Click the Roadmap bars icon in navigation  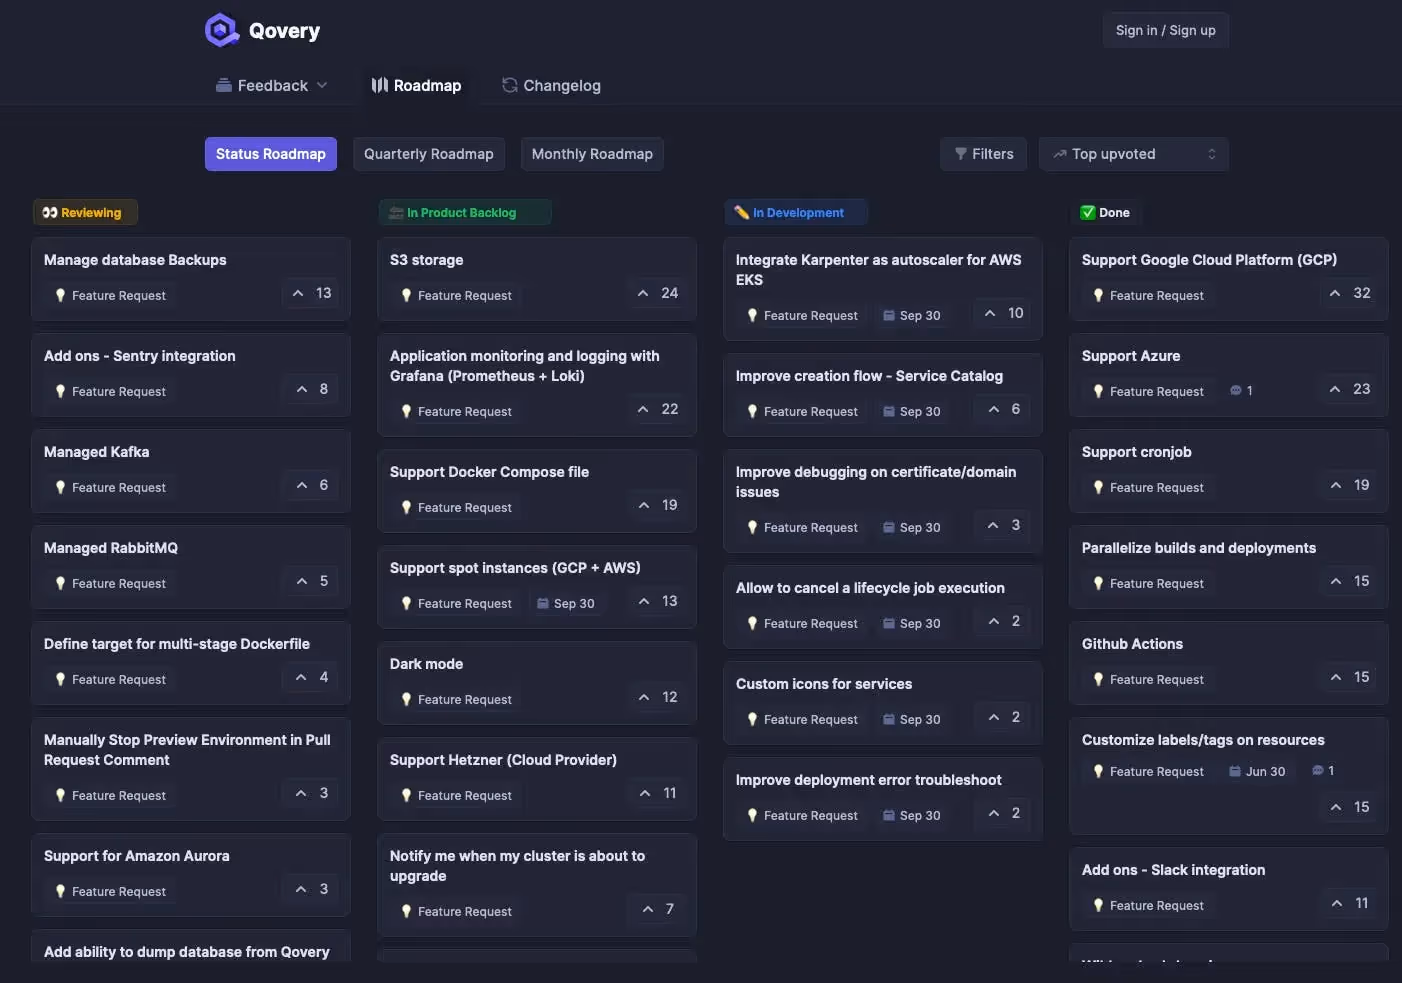380,85
